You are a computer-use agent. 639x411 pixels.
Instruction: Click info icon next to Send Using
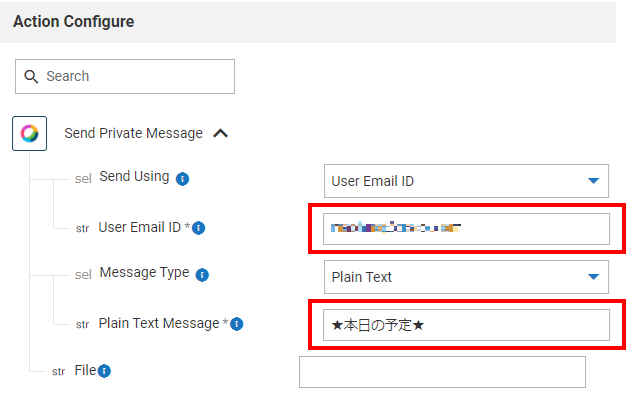coord(182,179)
